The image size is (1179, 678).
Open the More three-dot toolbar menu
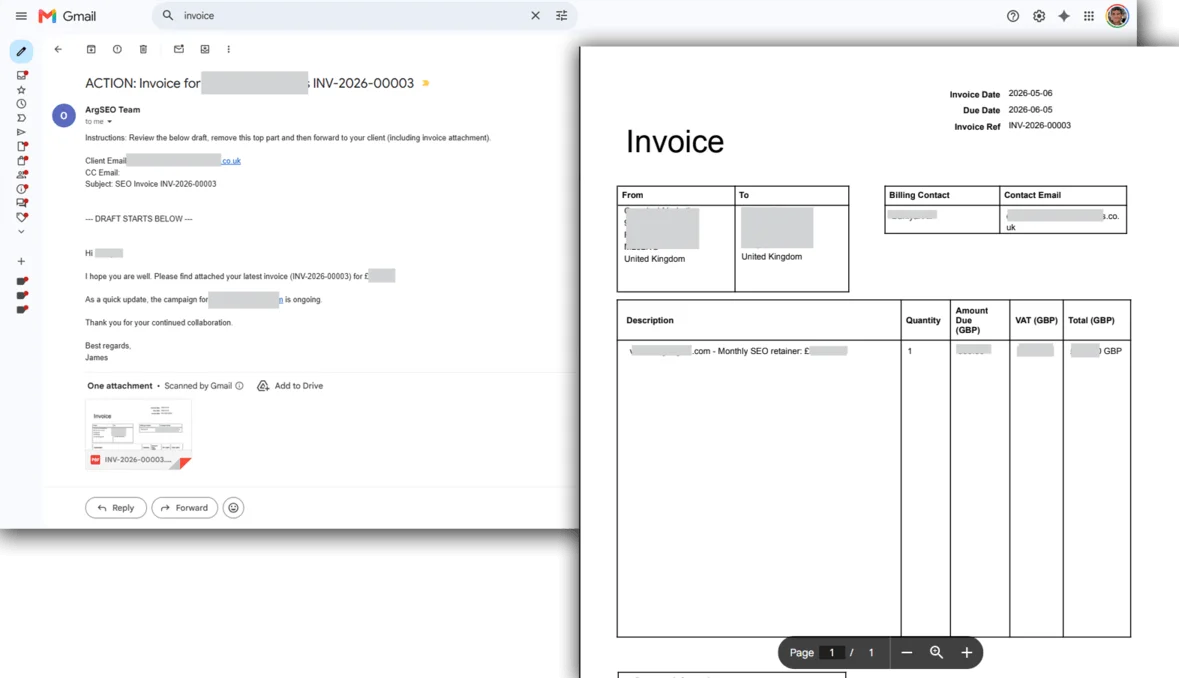(229, 49)
